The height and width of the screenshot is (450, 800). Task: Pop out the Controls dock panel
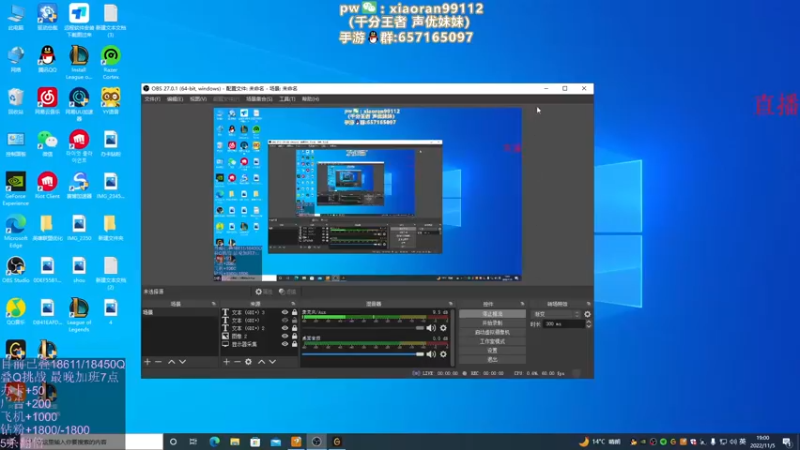click(522, 304)
